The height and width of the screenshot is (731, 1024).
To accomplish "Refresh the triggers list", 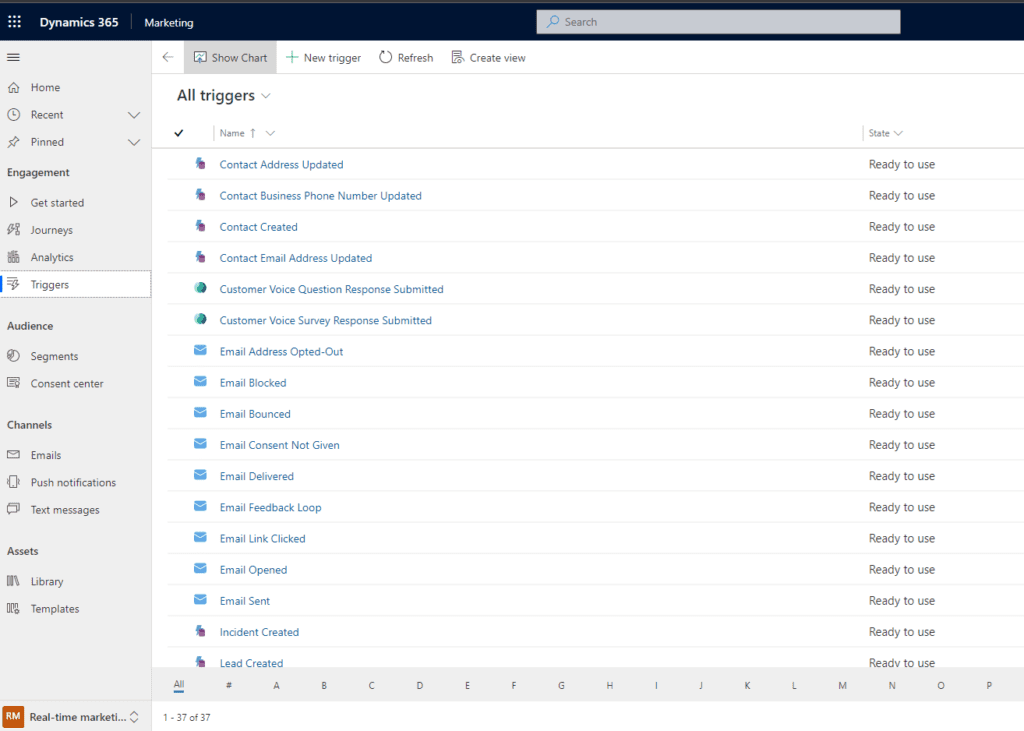I will tap(406, 57).
